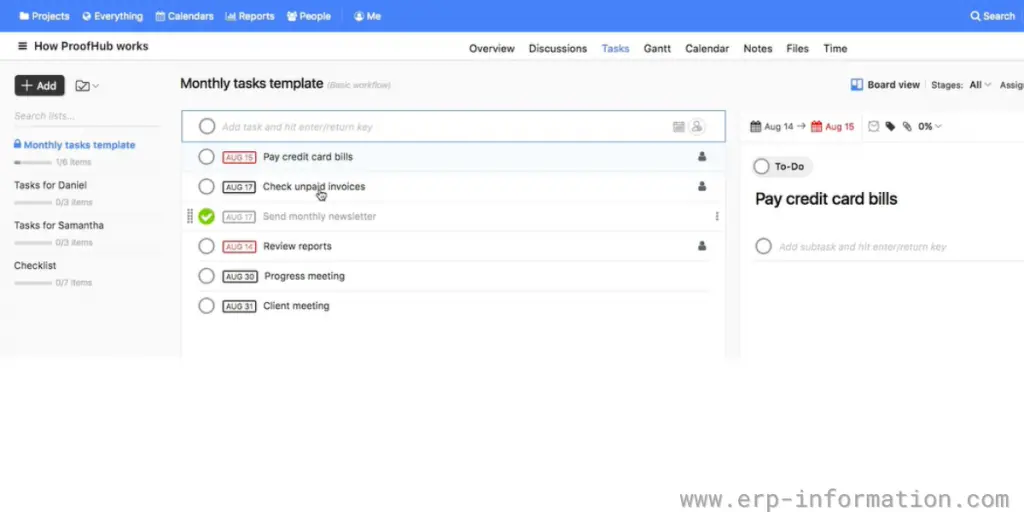
Task: Open the hamburger menu beside How ProofHub works
Action: click(23, 47)
